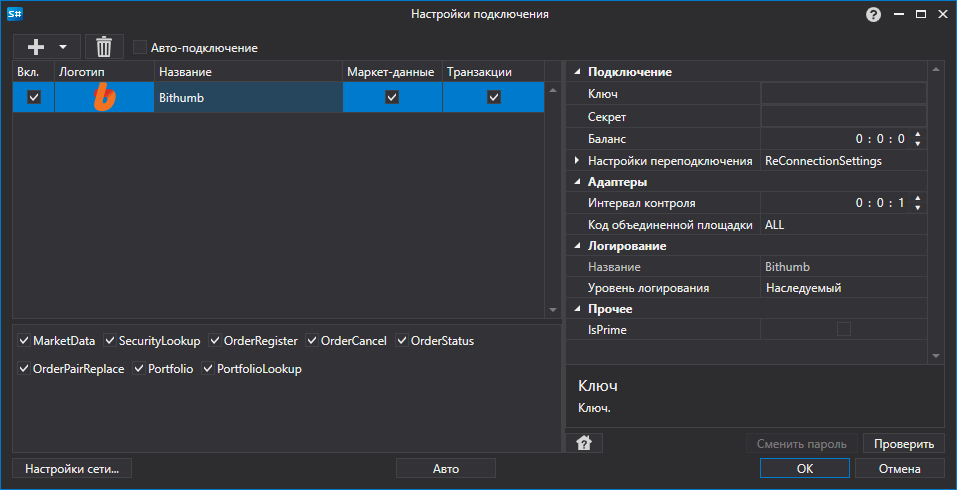Click the help question mark icon
Image resolution: width=957 pixels, height=490 pixels.
pyautogui.click(x=873, y=14)
